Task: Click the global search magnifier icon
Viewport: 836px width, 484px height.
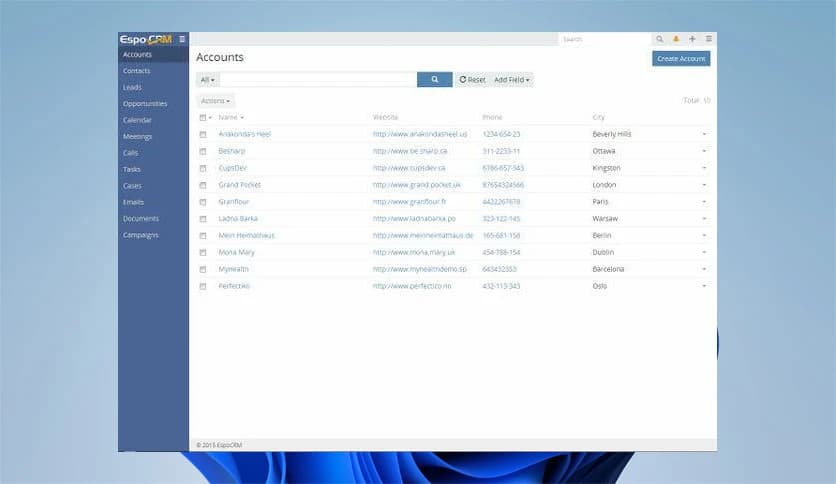Action: (660, 39)
